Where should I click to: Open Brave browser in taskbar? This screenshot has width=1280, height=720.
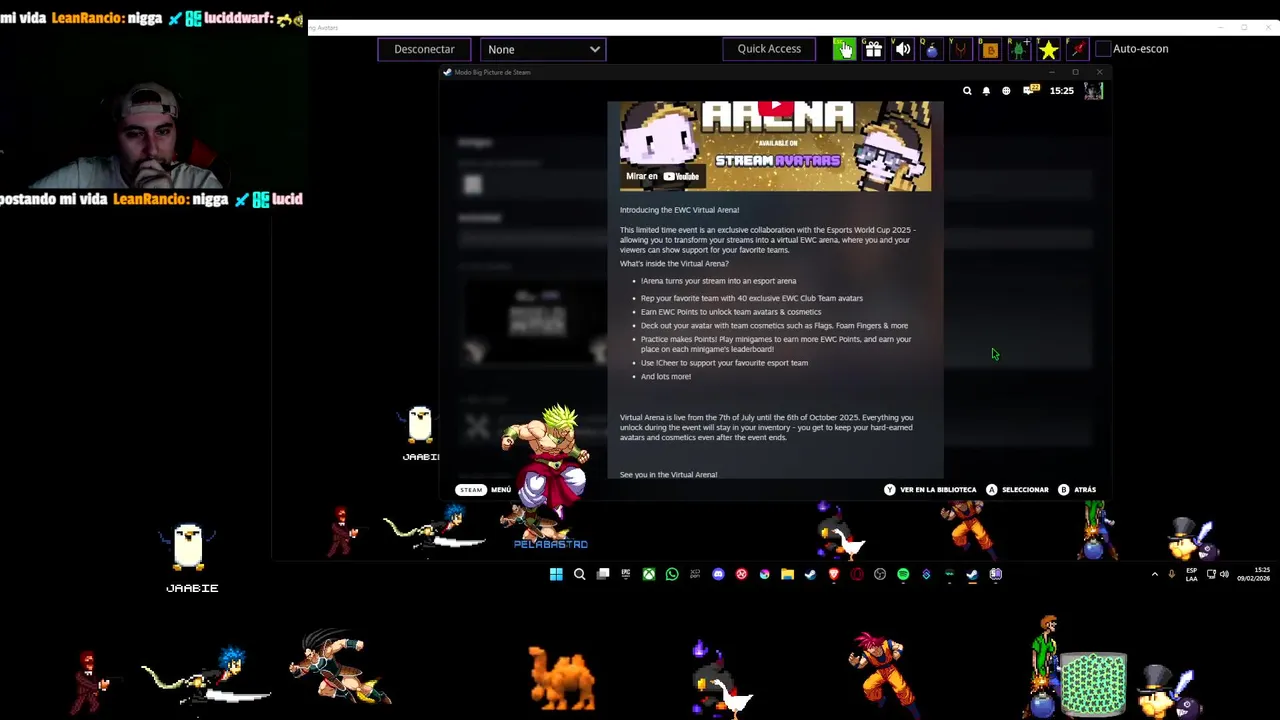[x=834, y=574]
